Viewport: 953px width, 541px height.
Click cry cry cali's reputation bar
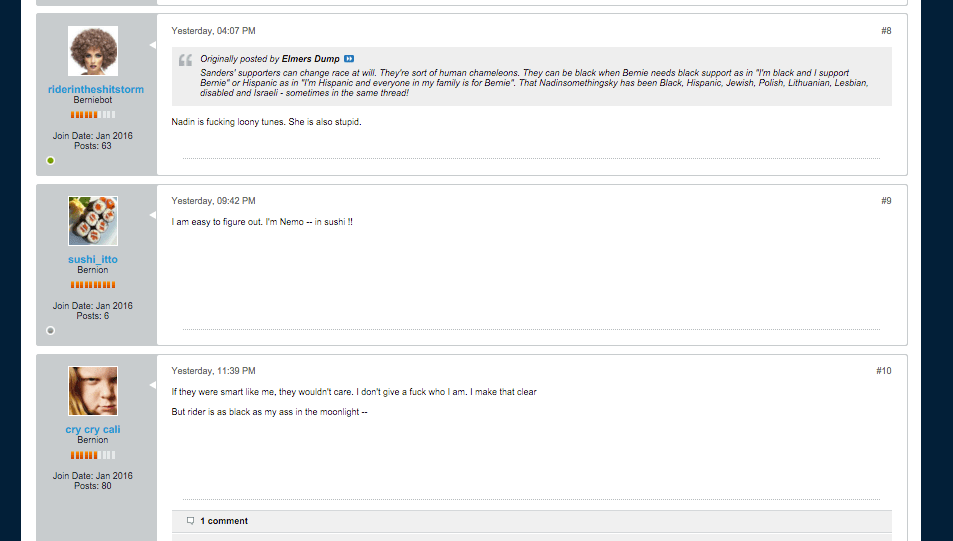click(x=93, y=455)
